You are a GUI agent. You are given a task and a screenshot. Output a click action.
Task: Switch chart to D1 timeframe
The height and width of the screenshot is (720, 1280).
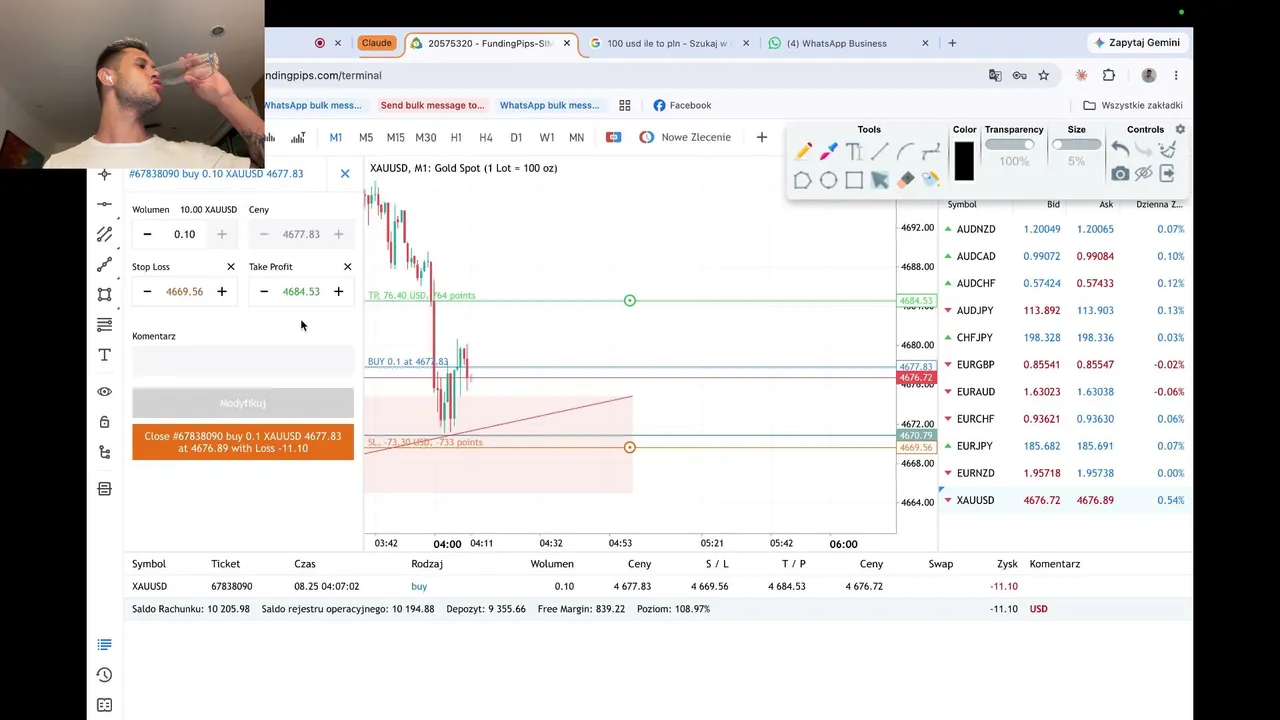pyautogui.click(x=516, y=137)
